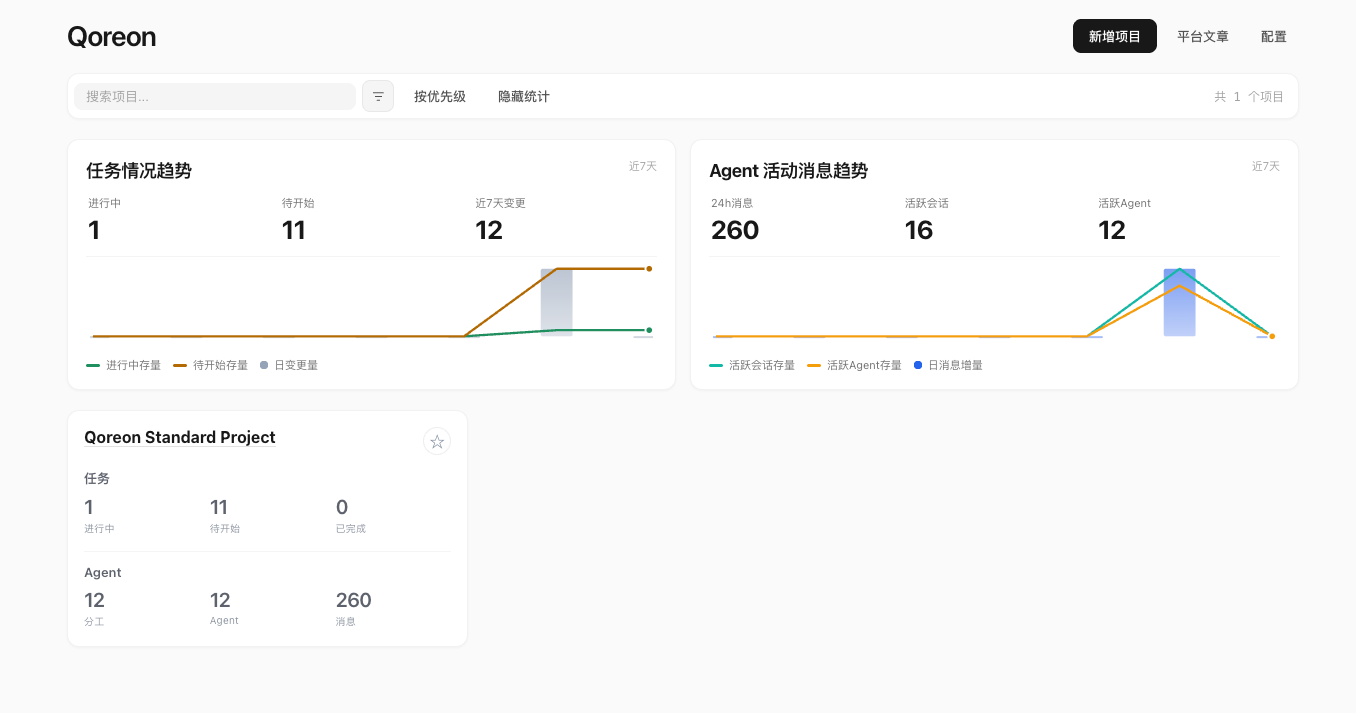This screenshot has height=713, width=1356.
Task: Toggle the 进行中存量 legend item
Action: point(124,365)
